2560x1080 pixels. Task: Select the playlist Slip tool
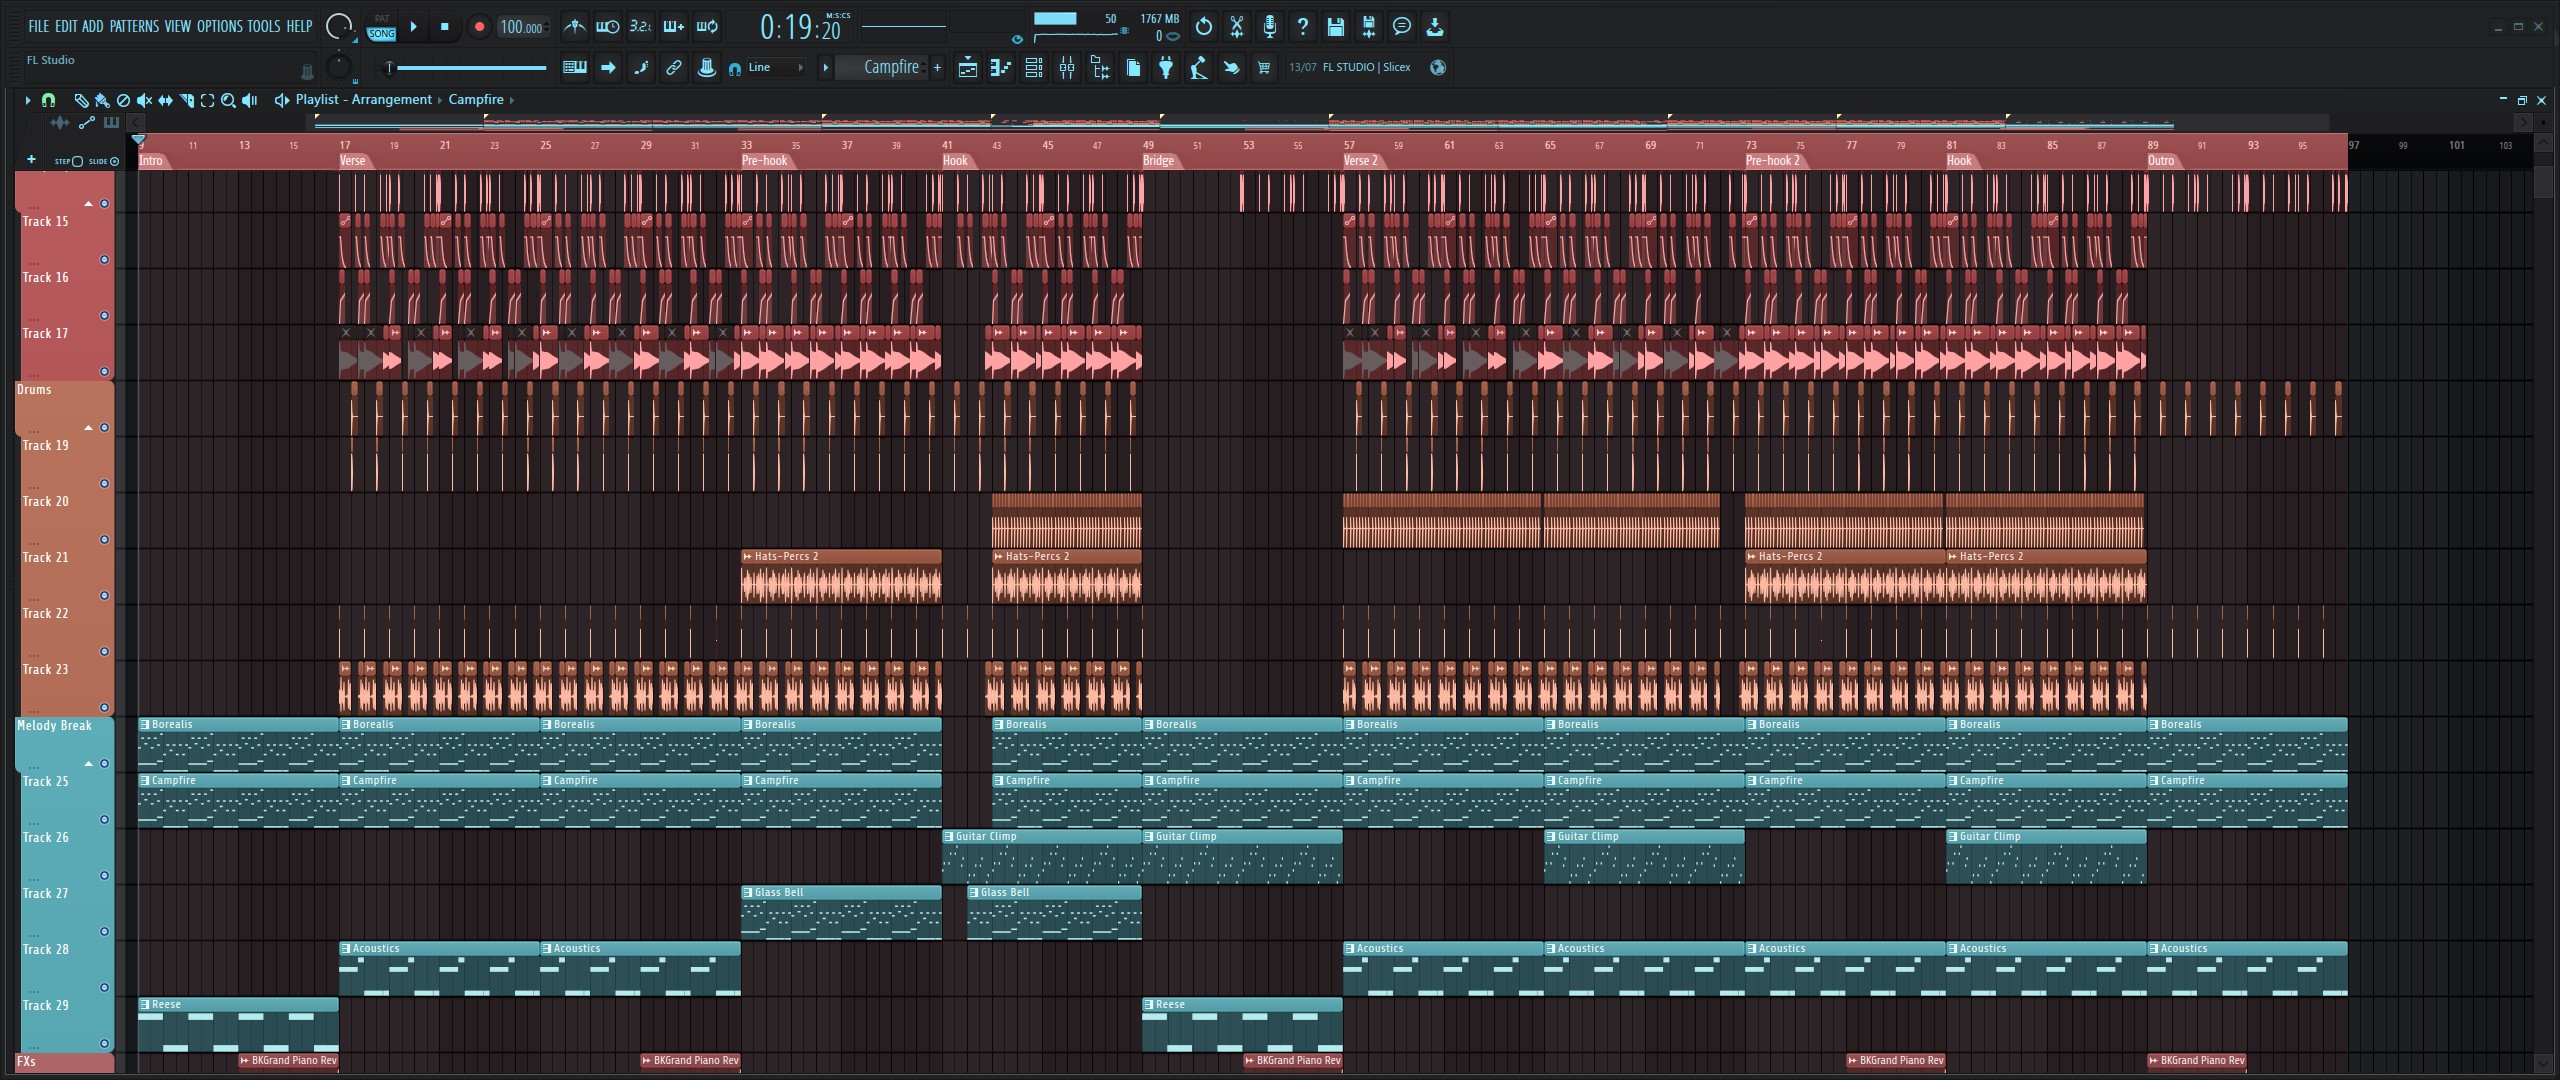(x=165, y=100)
